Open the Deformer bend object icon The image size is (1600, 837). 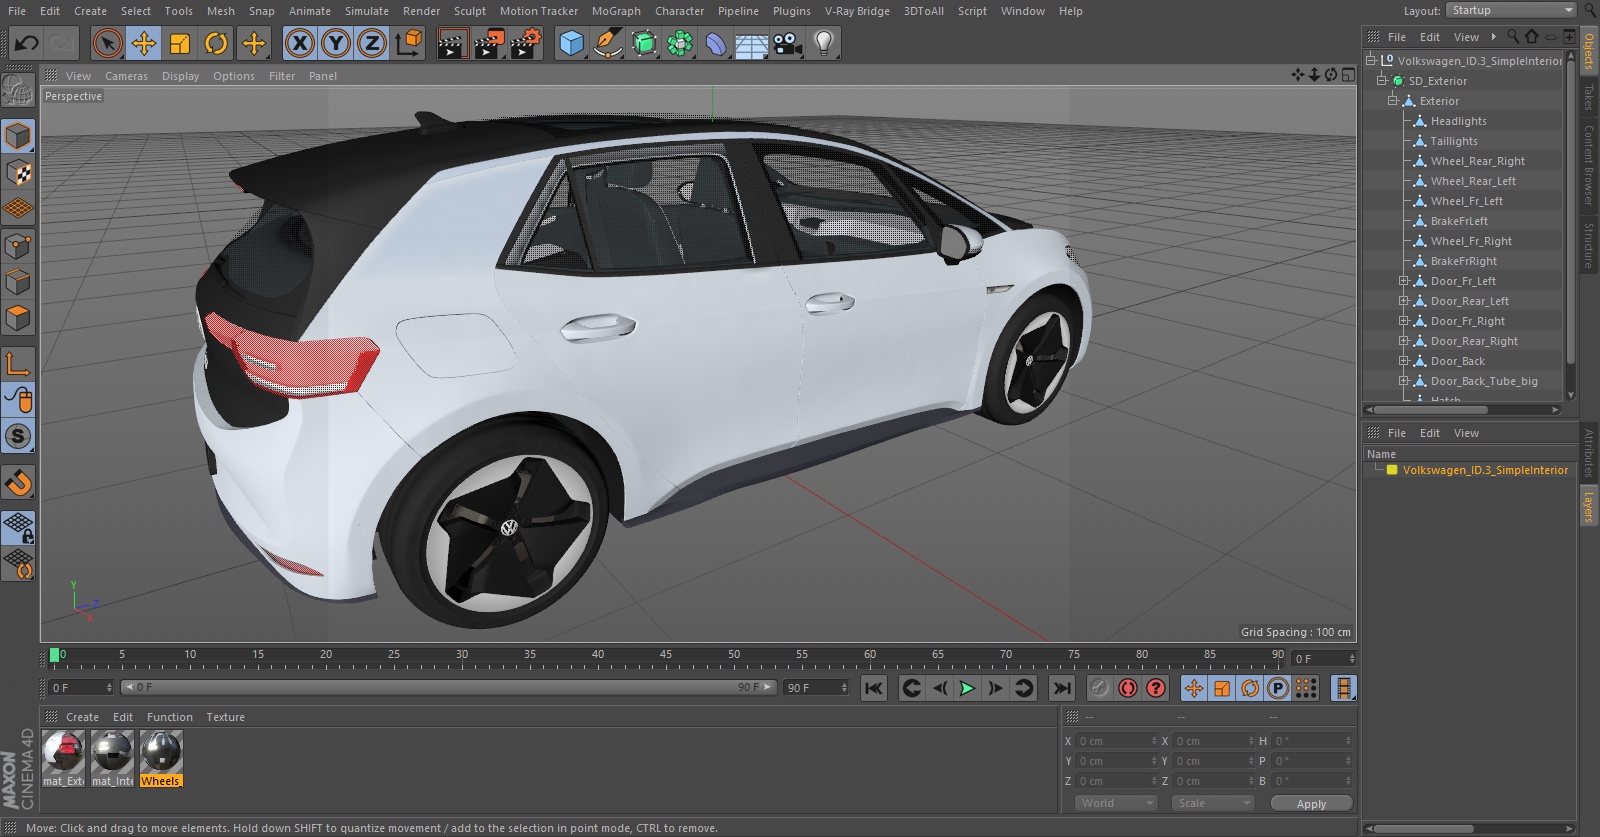716,43
